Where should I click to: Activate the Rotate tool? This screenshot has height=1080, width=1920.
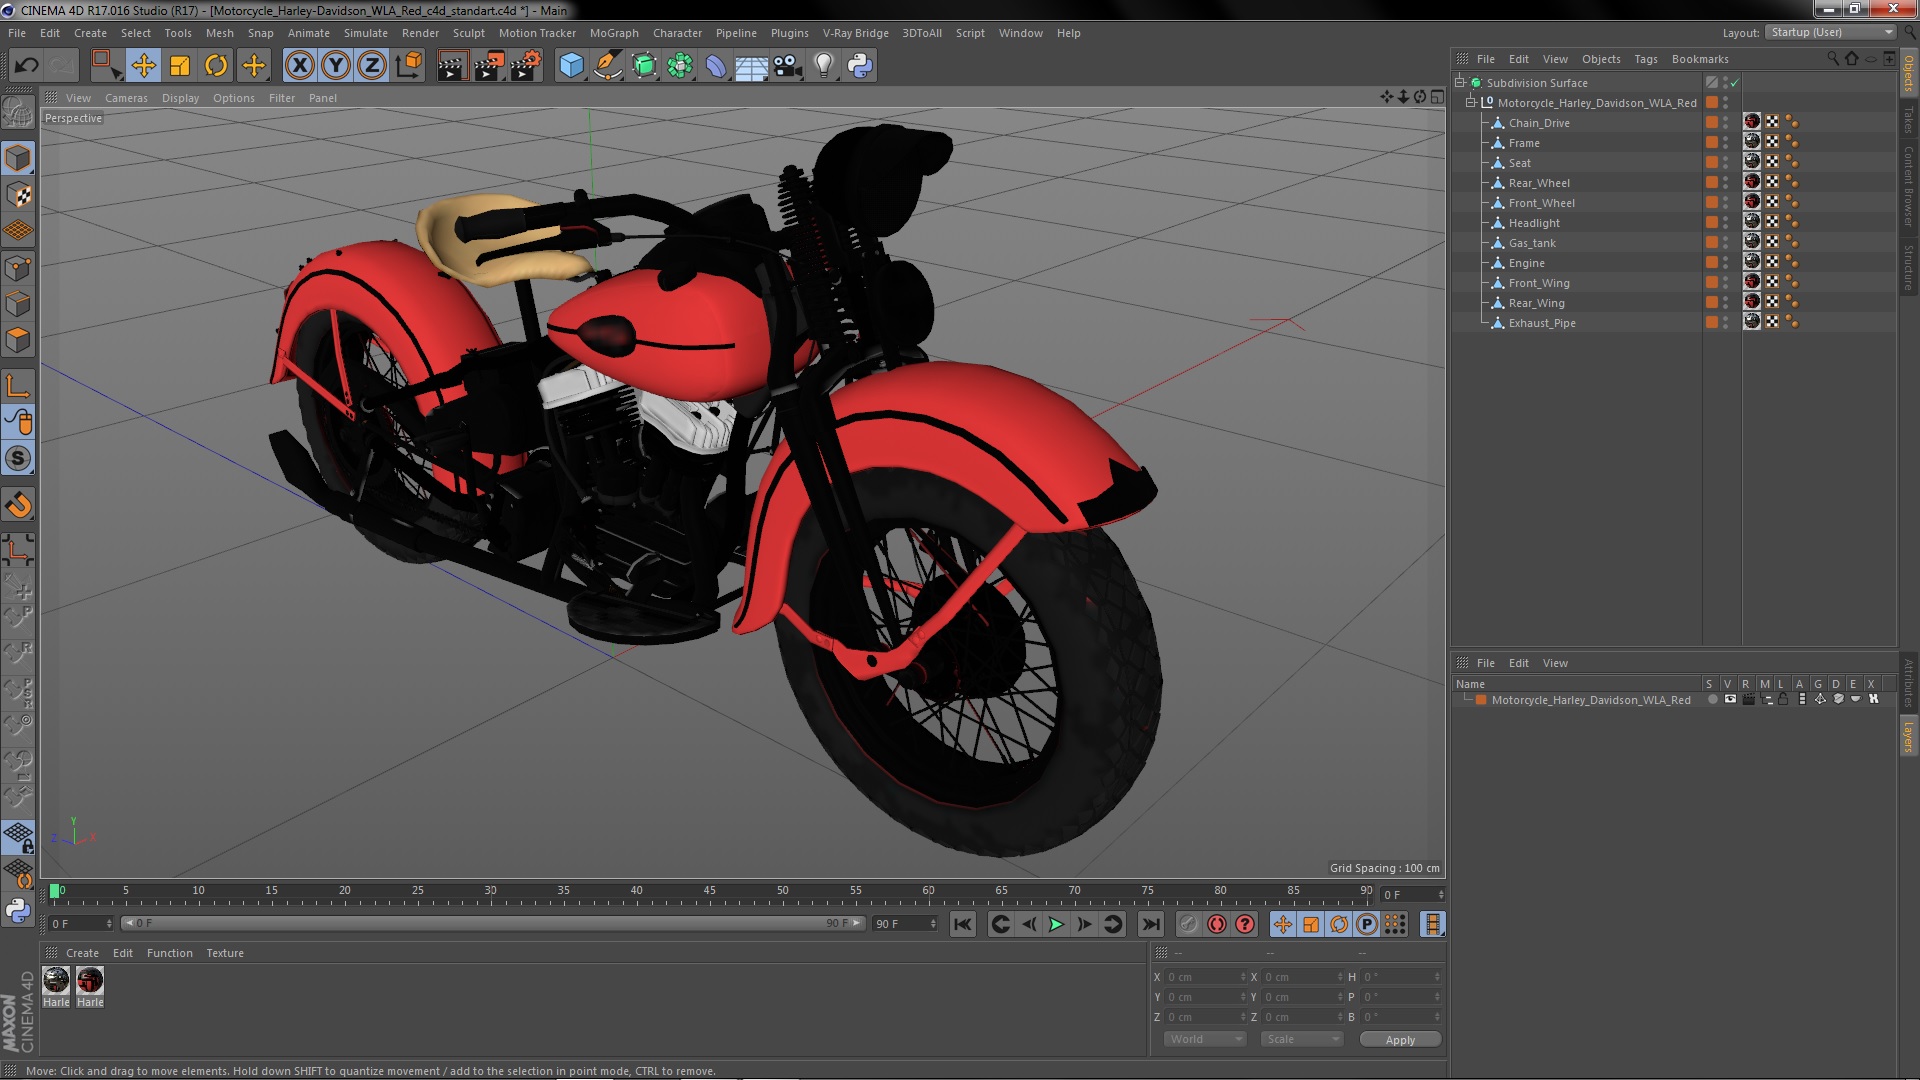[216, 66]
